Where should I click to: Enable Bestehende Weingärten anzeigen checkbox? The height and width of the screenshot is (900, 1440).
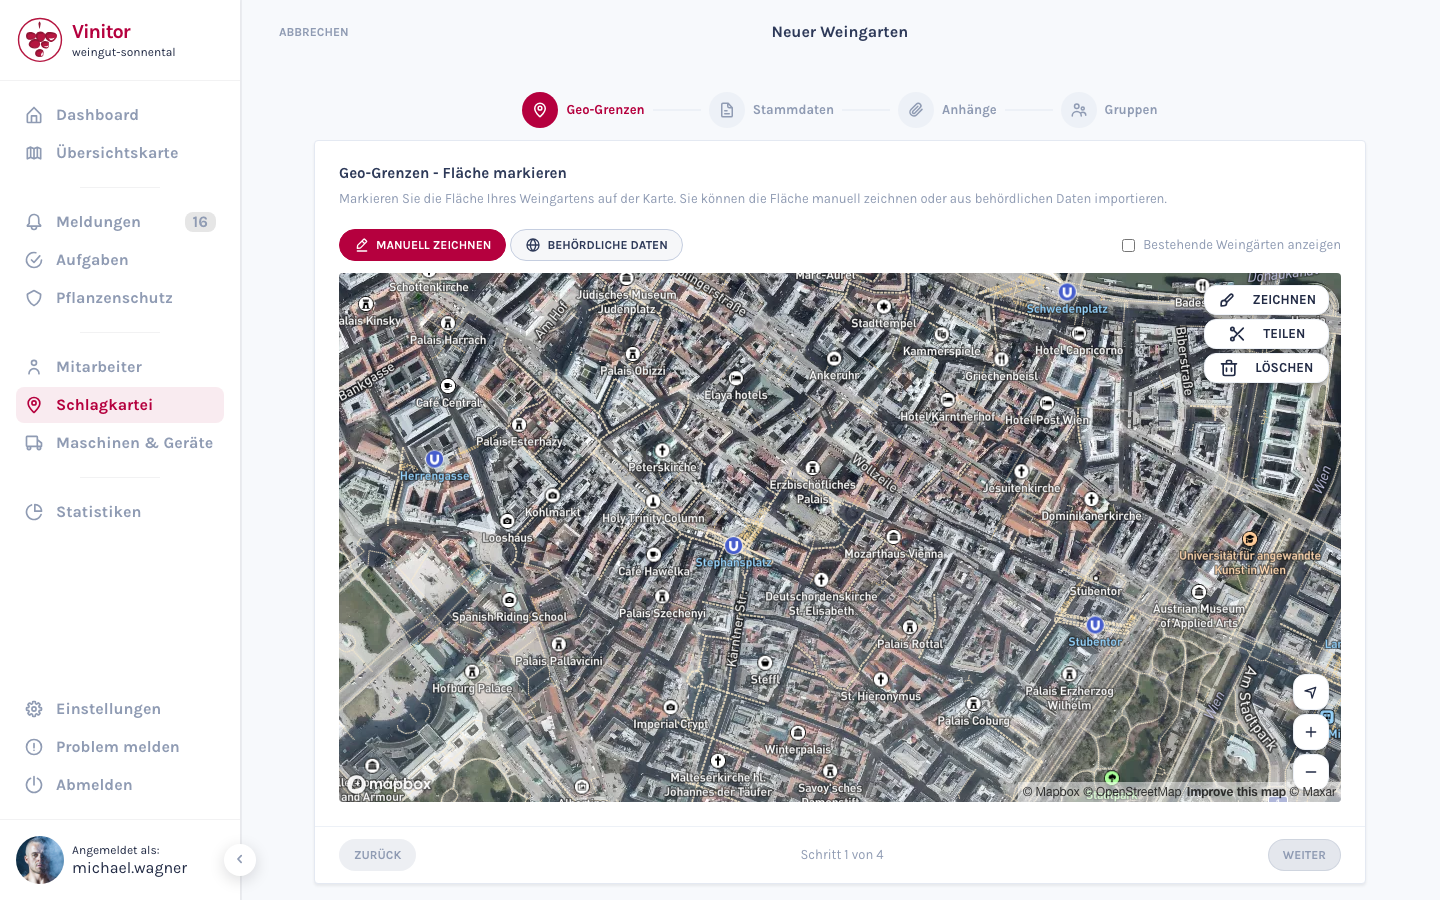click(x=1128, y=245)
